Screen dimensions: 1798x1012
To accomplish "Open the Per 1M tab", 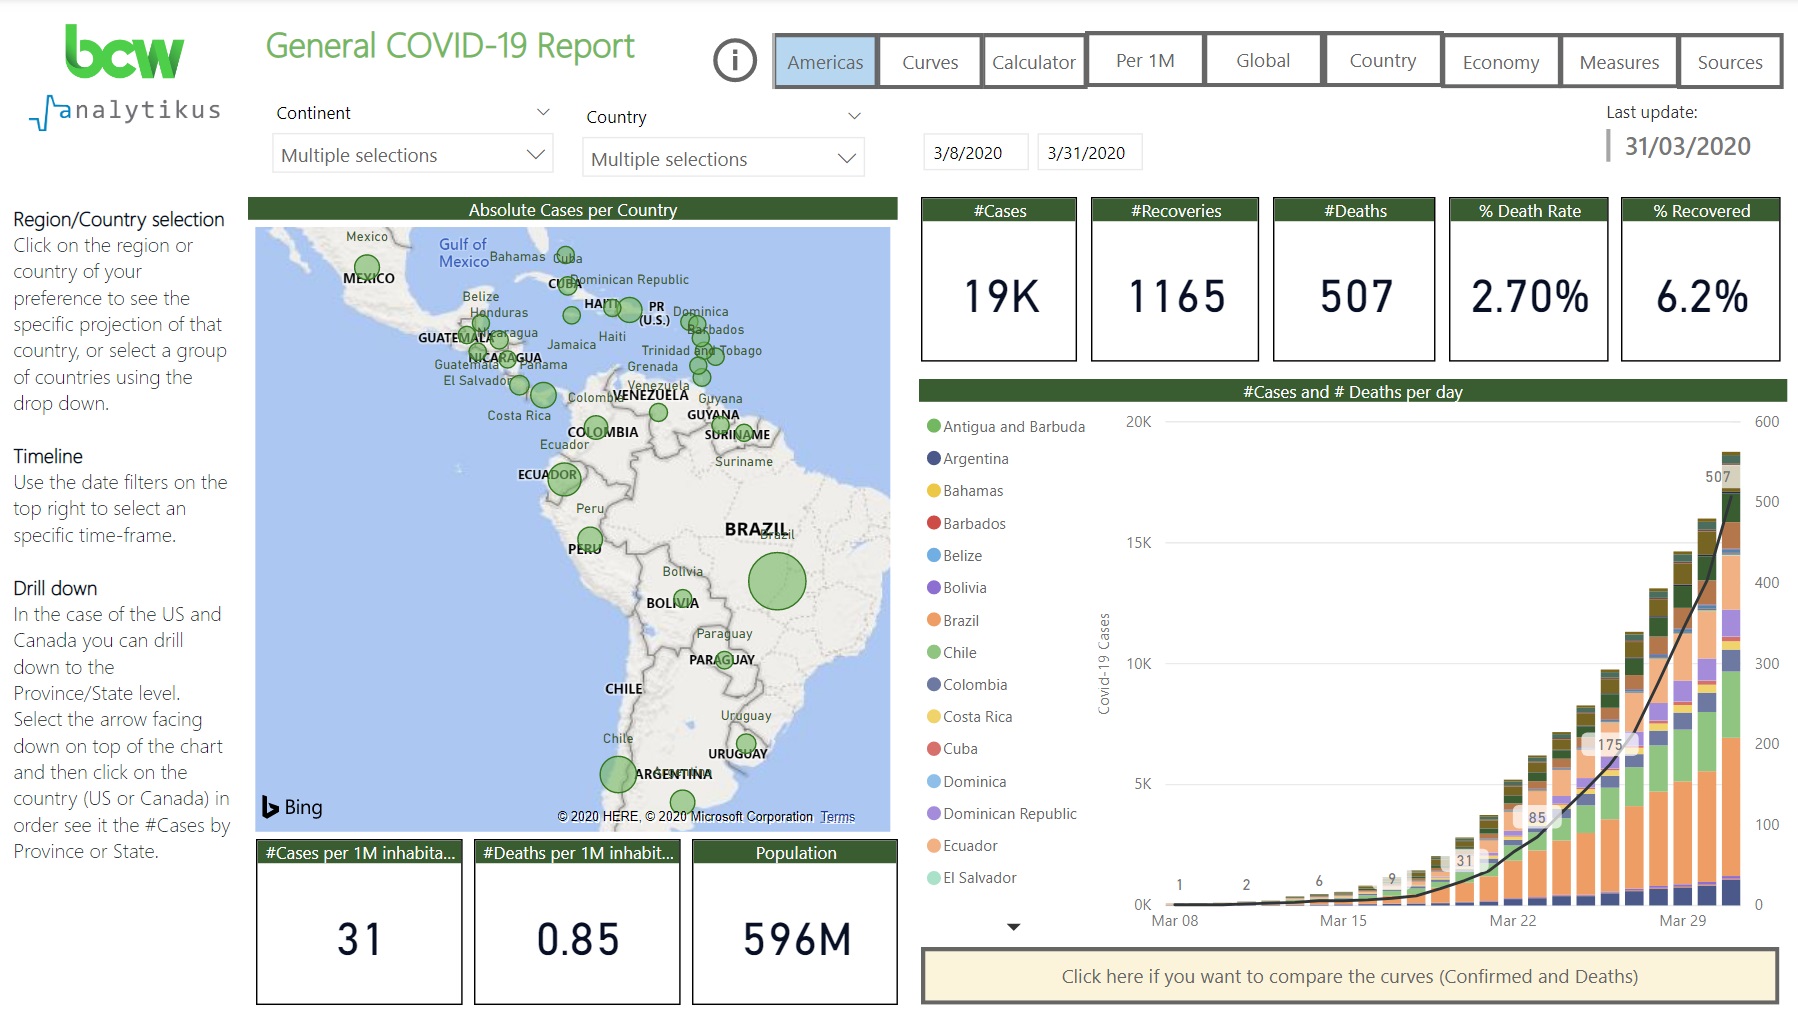I will click(x=1145, y=60).
